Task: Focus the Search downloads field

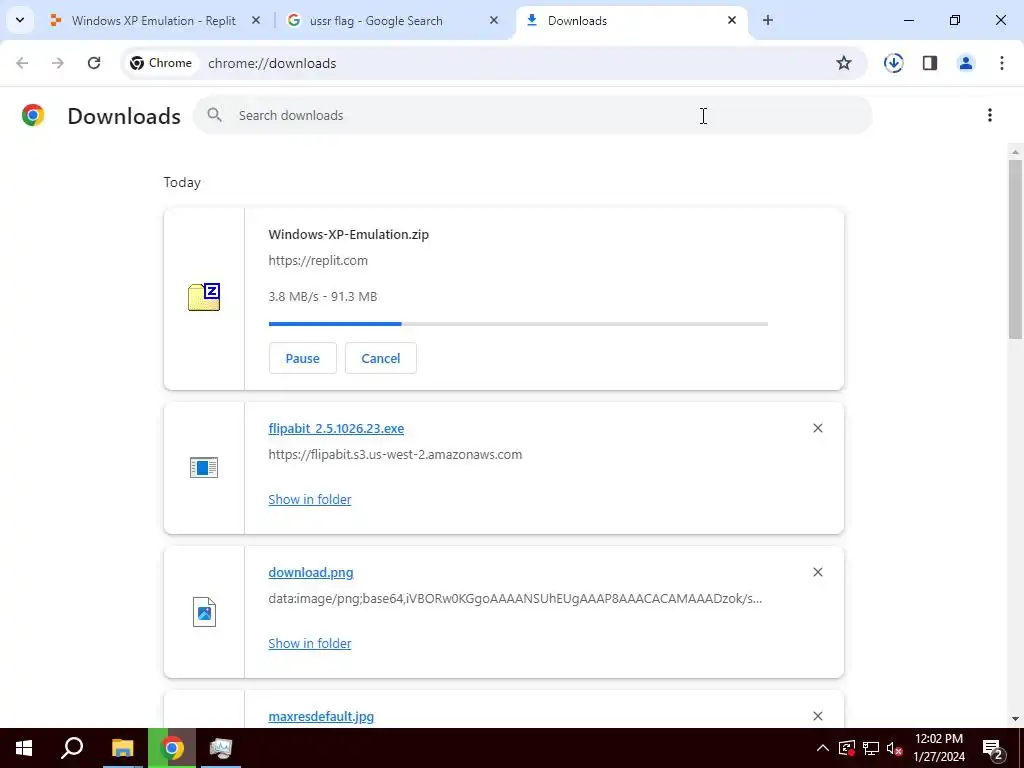Action: tap(532, 115)
